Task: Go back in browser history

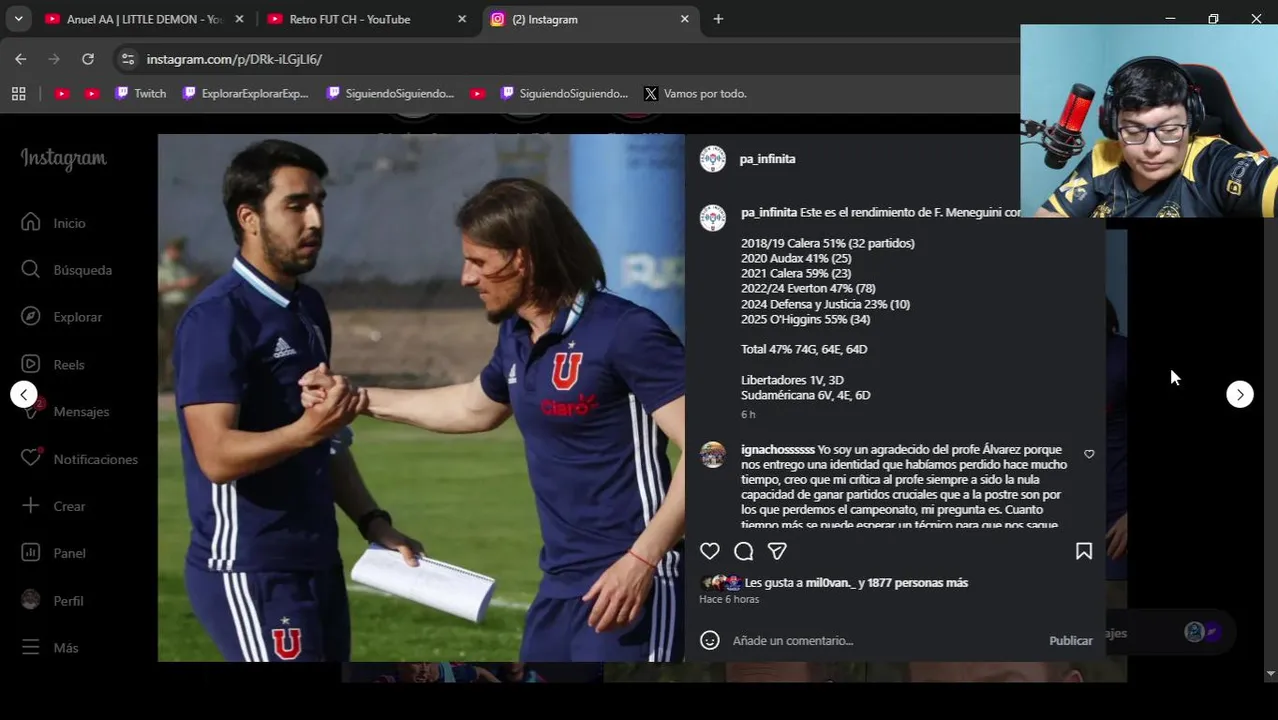Action: pos(21,59)
